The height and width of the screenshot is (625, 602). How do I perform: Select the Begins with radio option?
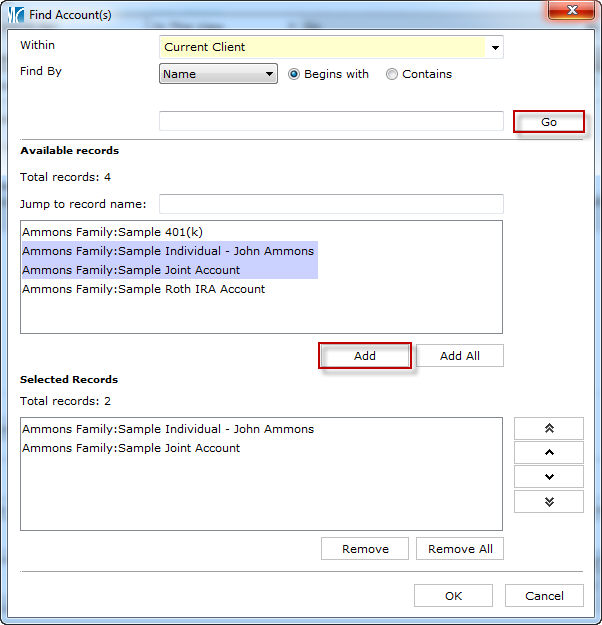point(295,74)
